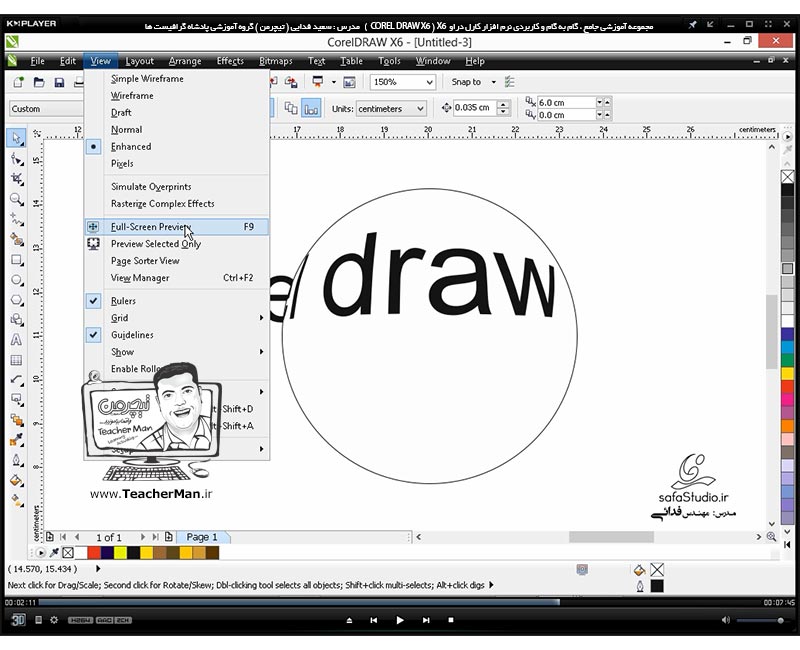The height and width of the screenshot is (650, 800).
Task: Open the Units centimeters dropdown
Action: (x=420, y=109)
